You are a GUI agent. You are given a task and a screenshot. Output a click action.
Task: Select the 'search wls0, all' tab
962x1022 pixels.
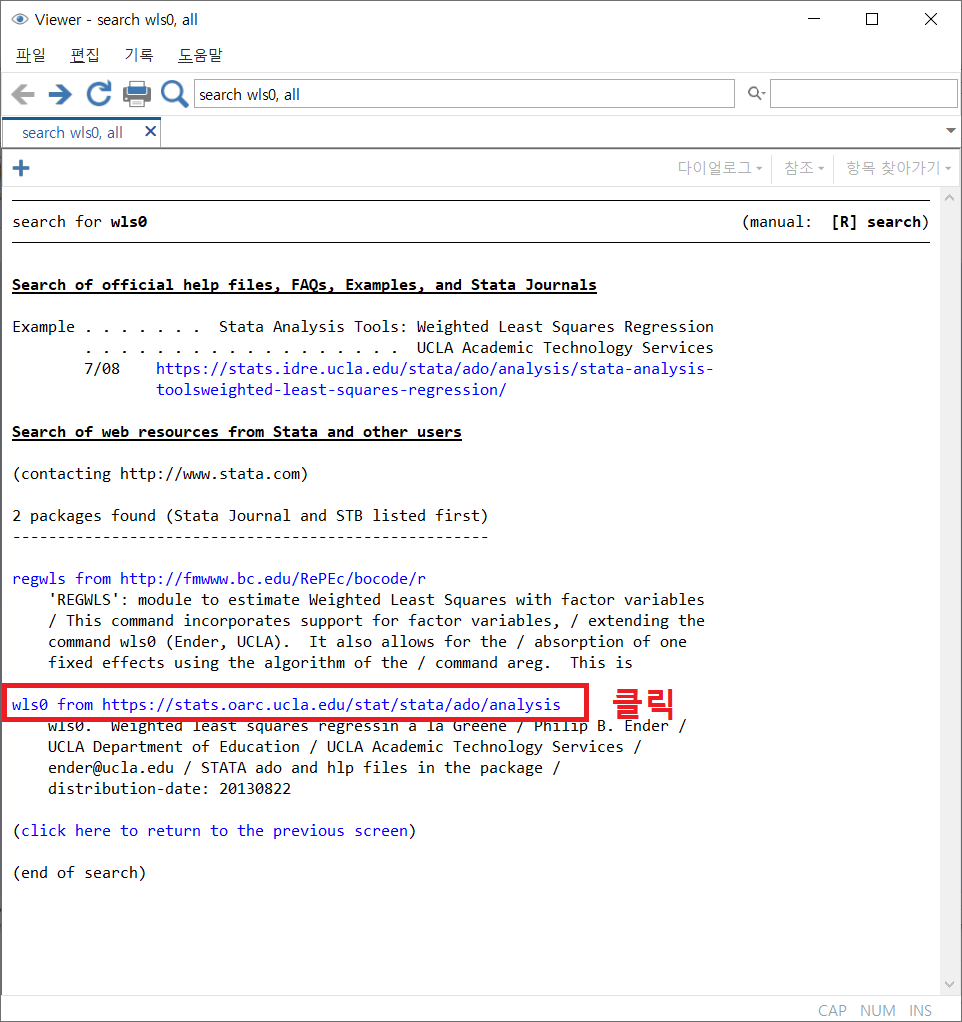coord(72,132)
